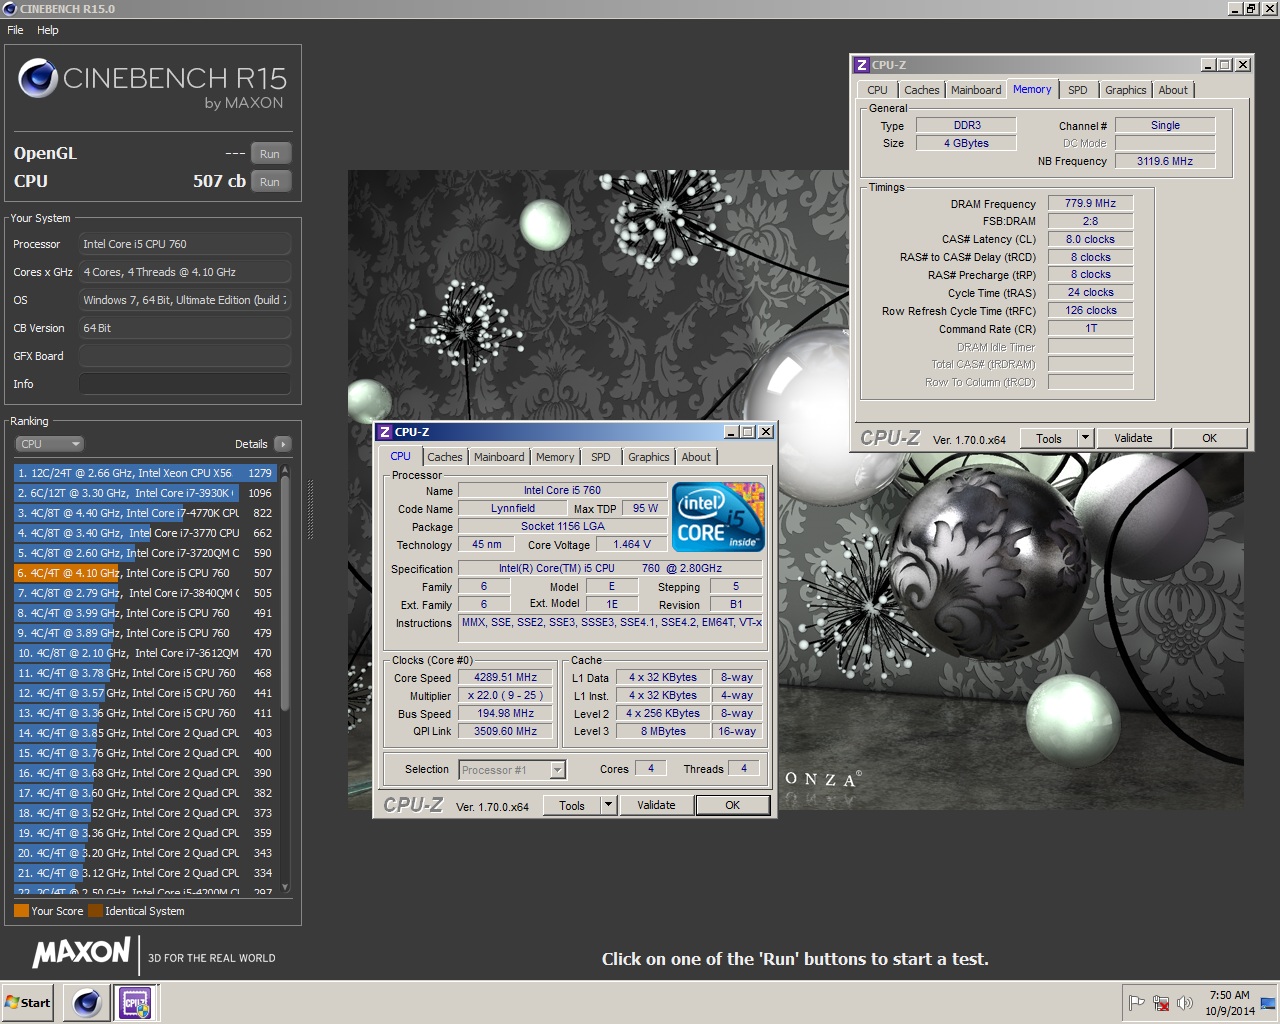Open the CPU ranking type dropdown
This screenshot has height=1024, width=1280.
pyautogui.click(x=49, y=444)
